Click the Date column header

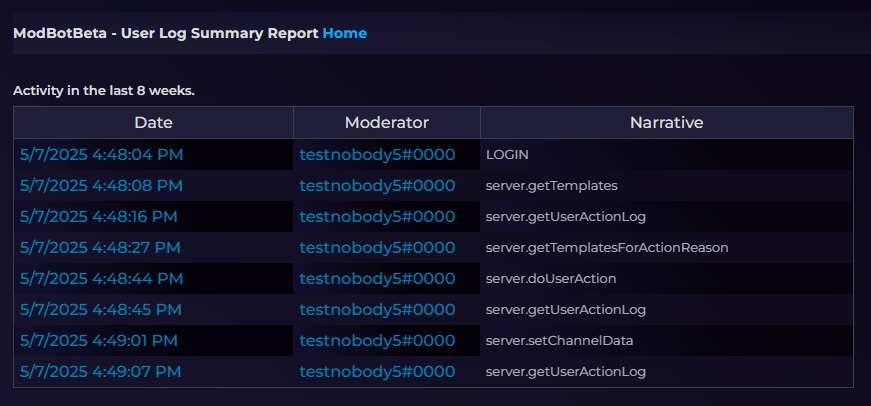tap(153, 123)
